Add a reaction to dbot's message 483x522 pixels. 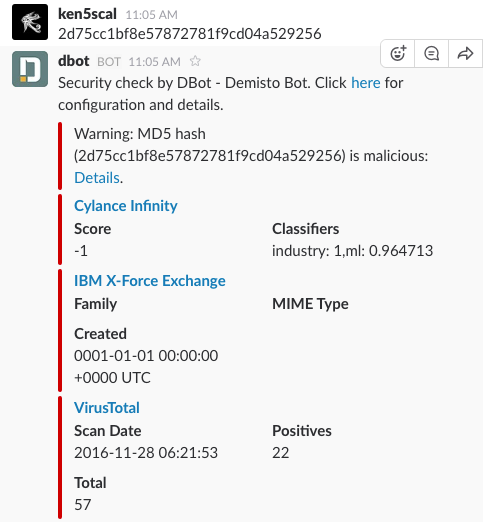[x=398, y=53]
